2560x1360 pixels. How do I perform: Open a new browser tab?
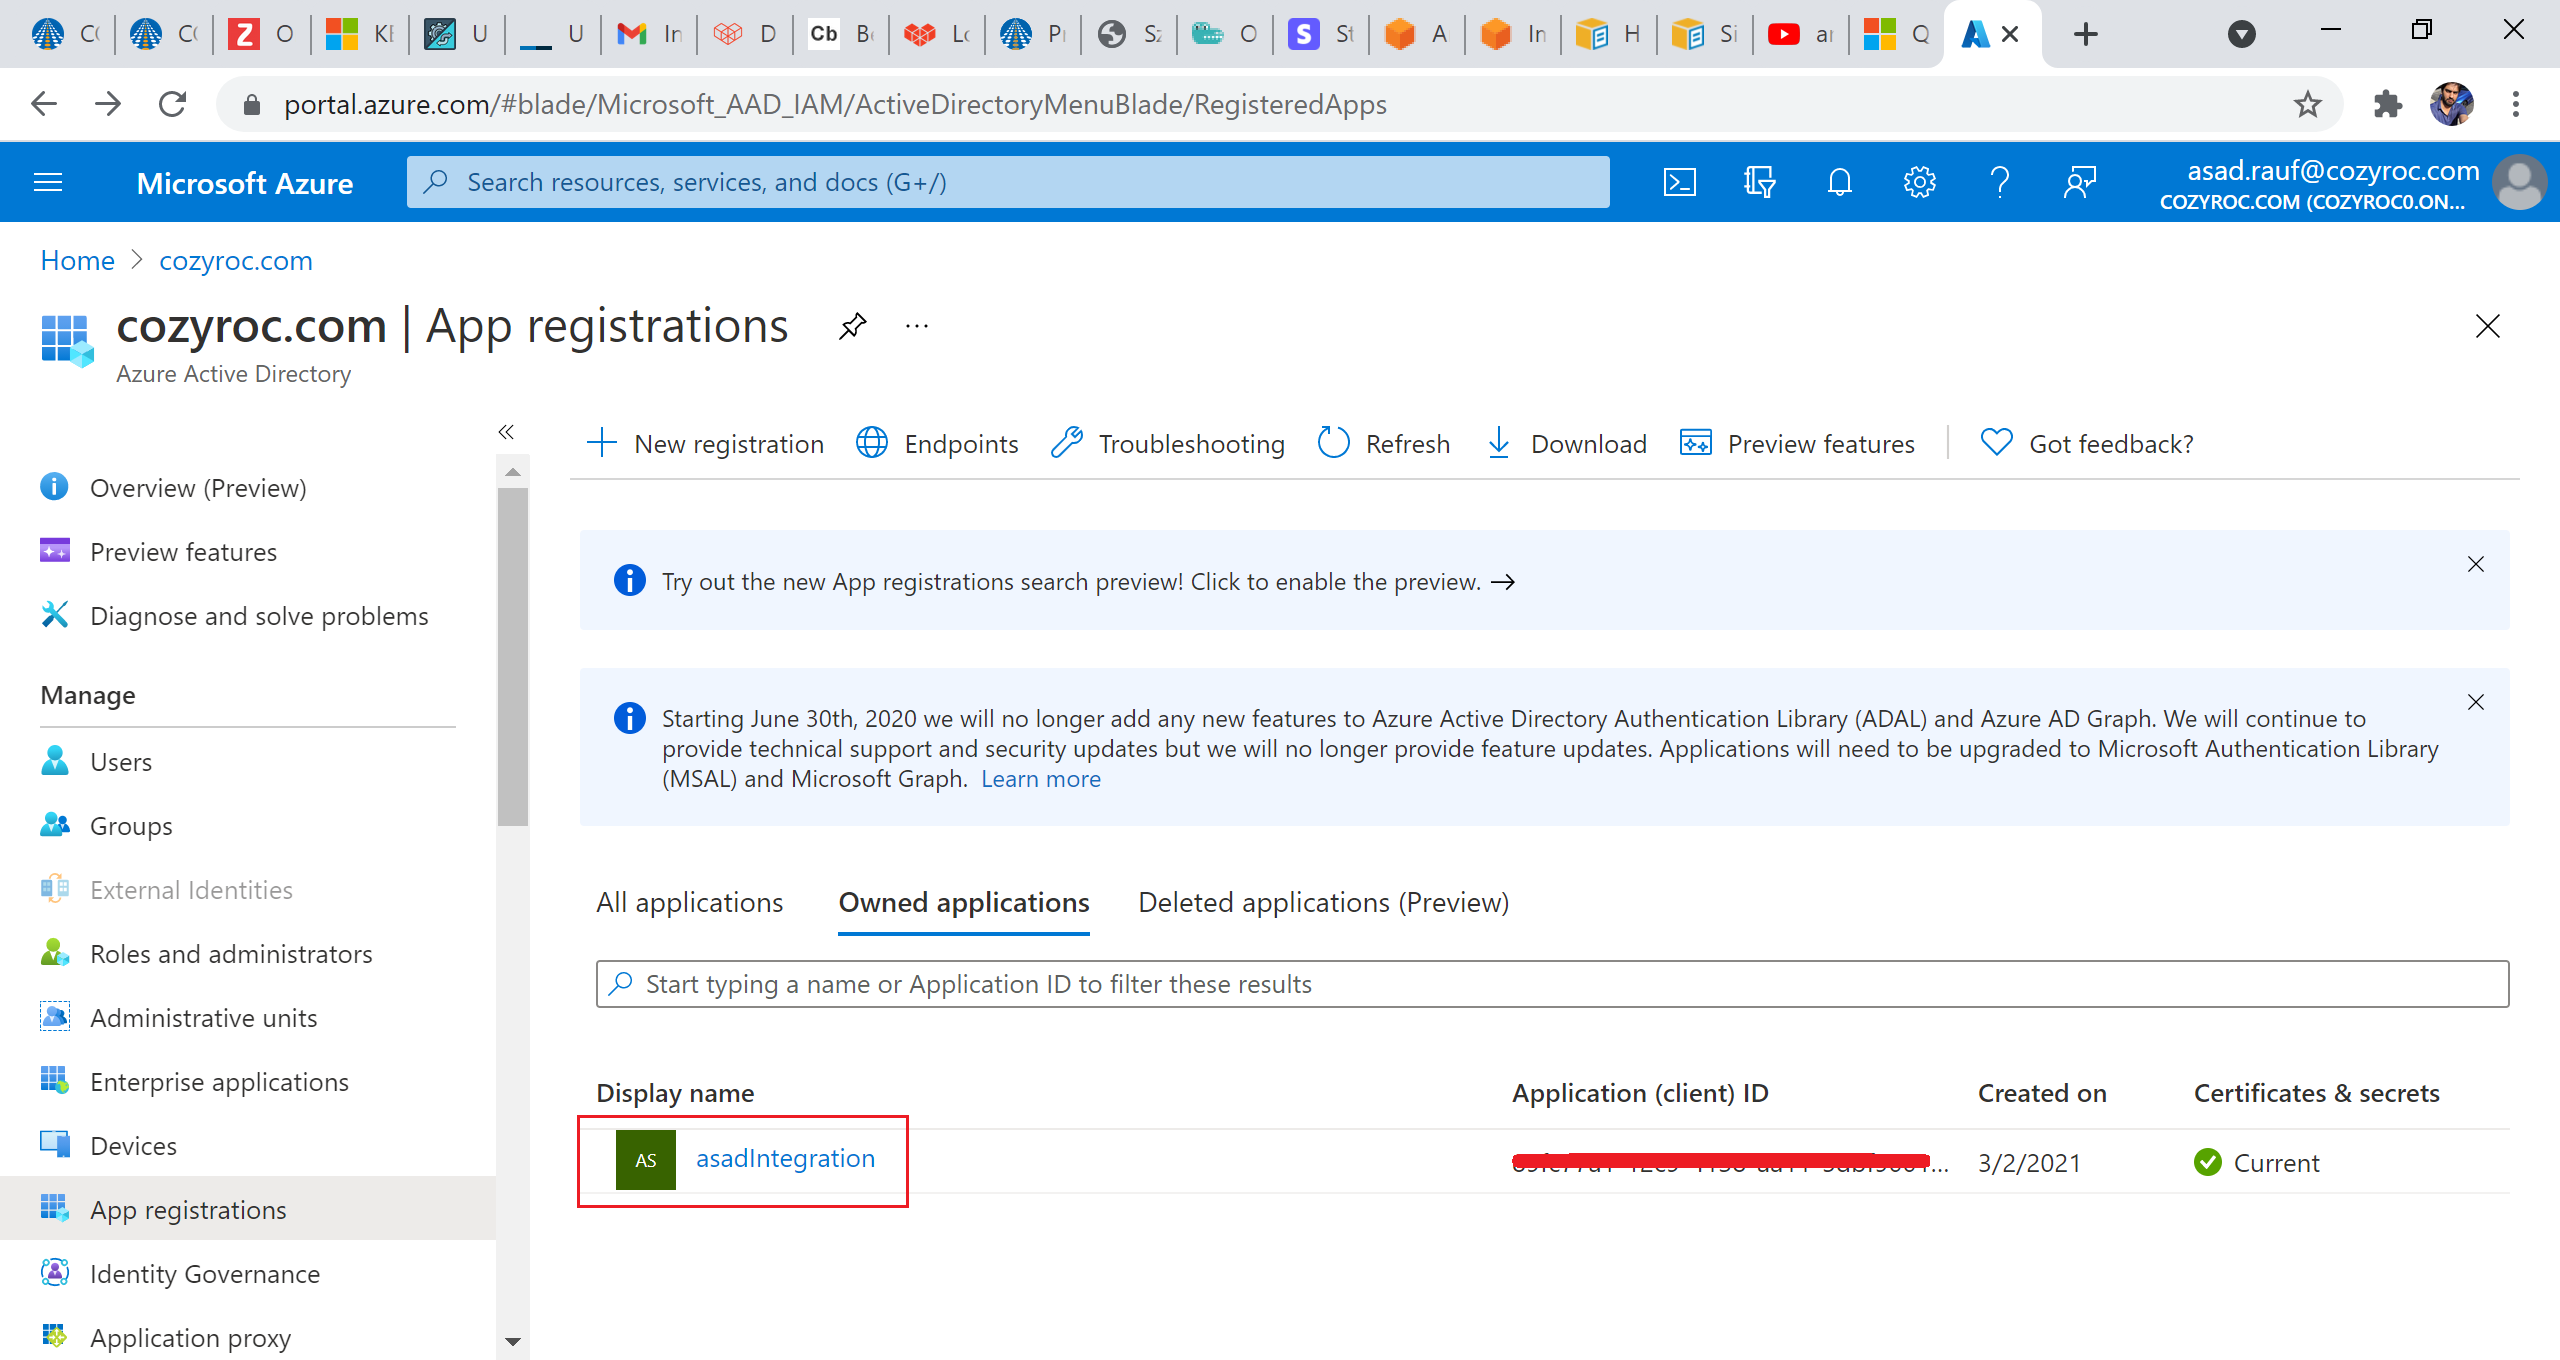tap(2085, 34)
